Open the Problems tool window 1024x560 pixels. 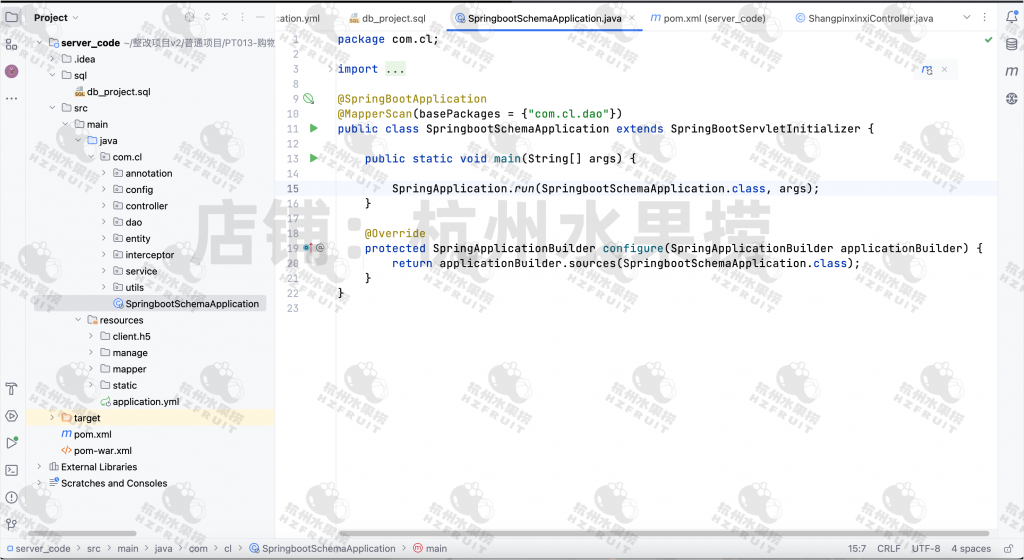click(x=12, y=497)
